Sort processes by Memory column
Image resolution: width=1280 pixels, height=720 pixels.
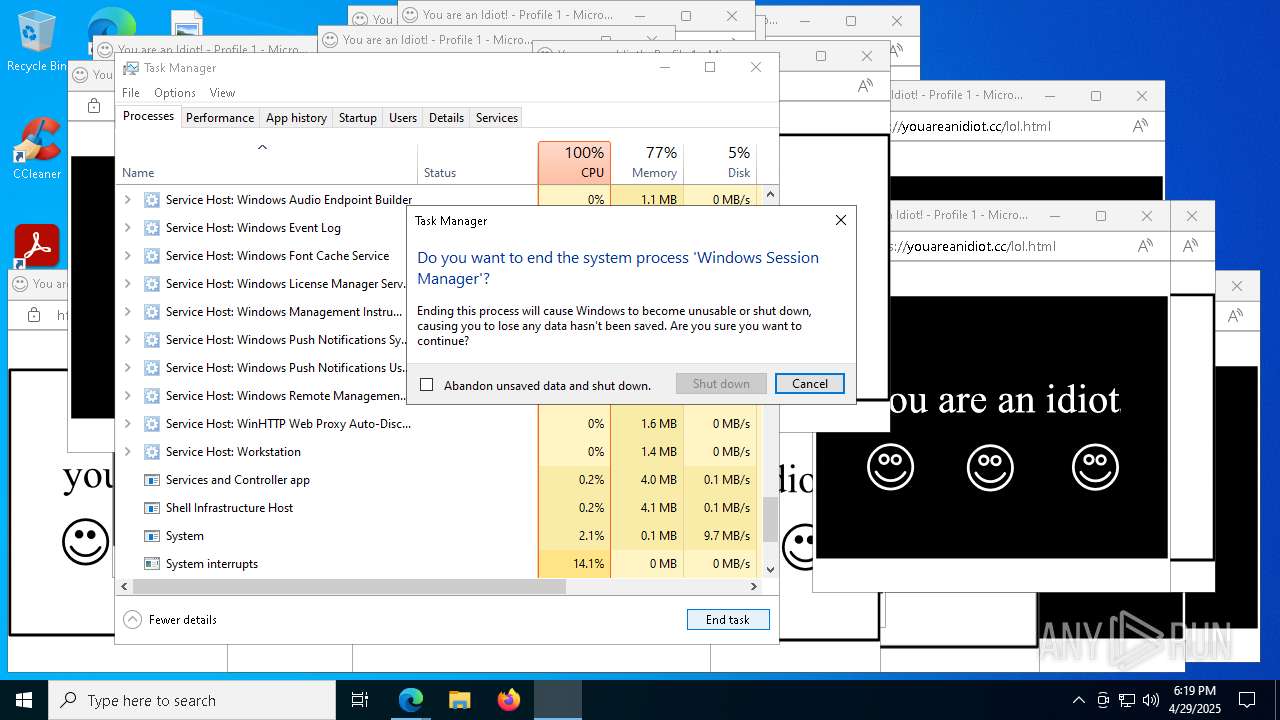647,162
